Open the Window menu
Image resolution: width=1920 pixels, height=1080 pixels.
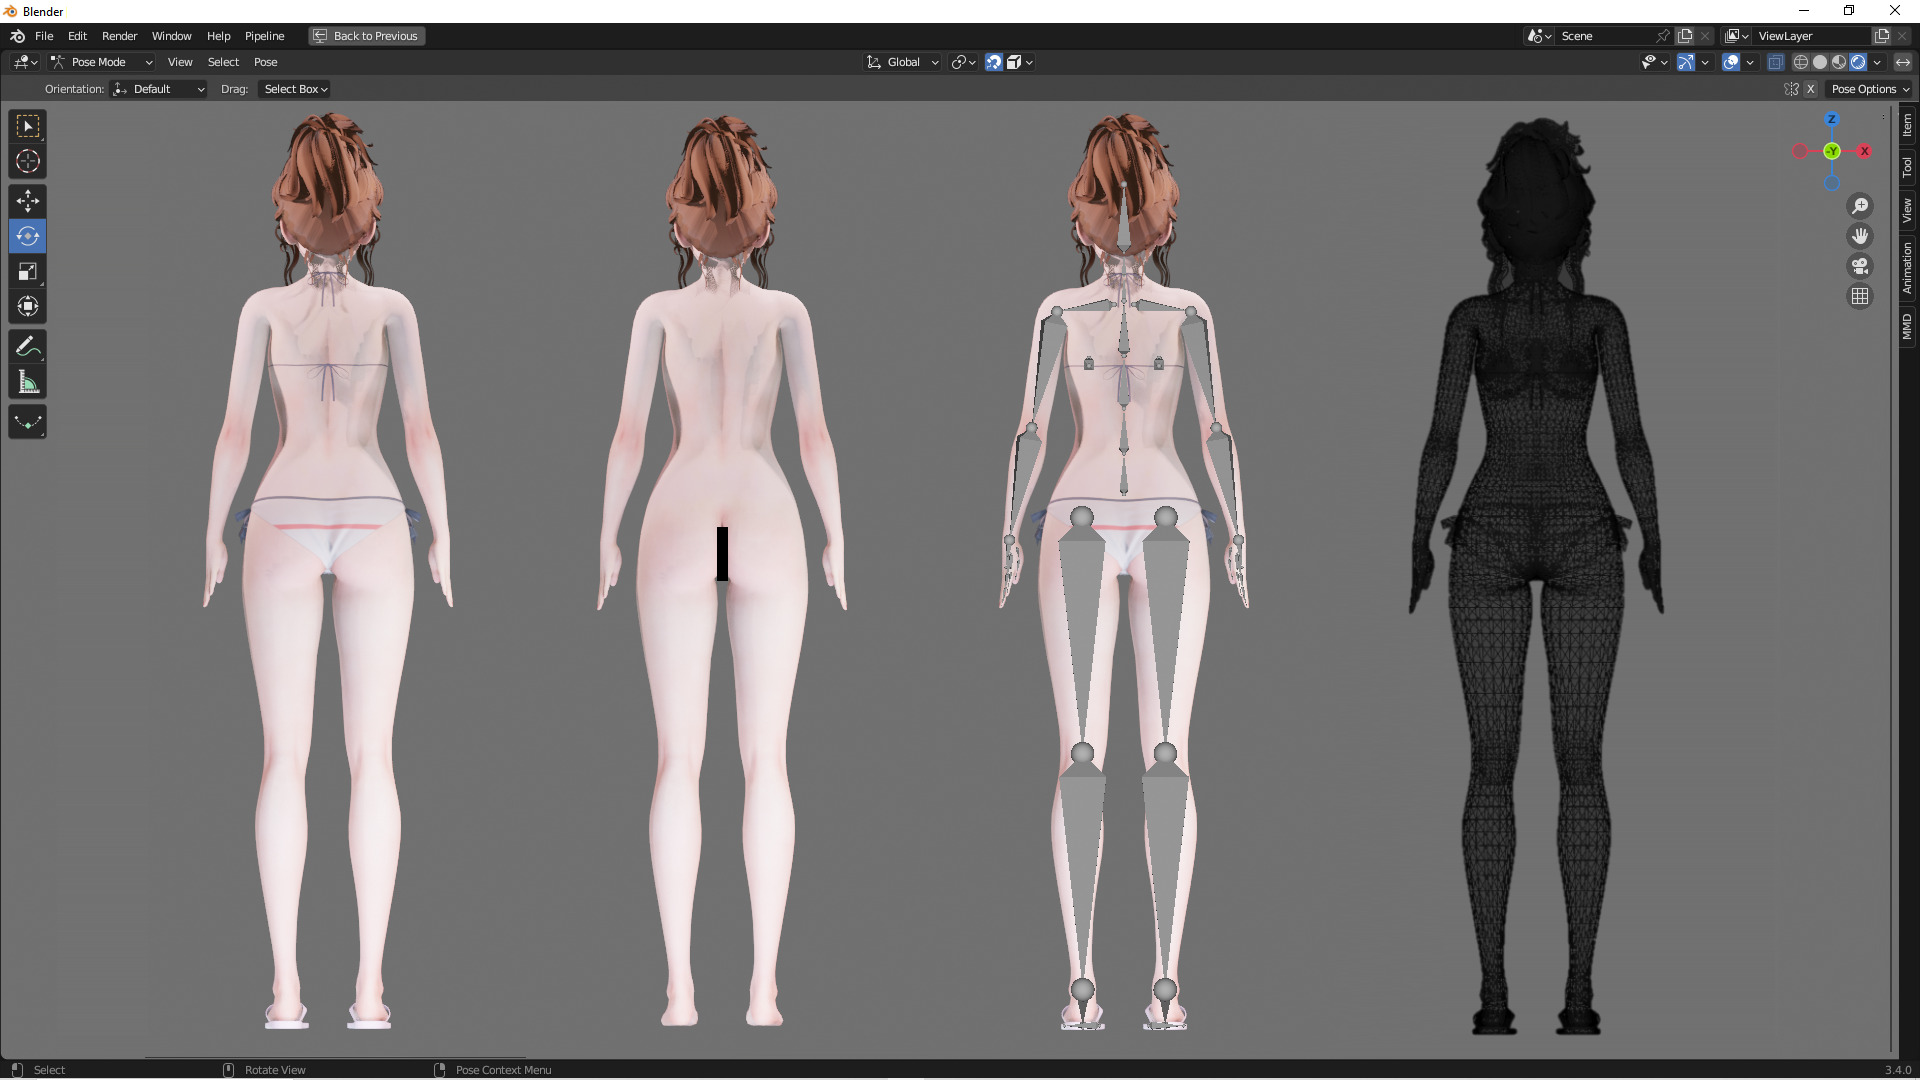(171, 36)
